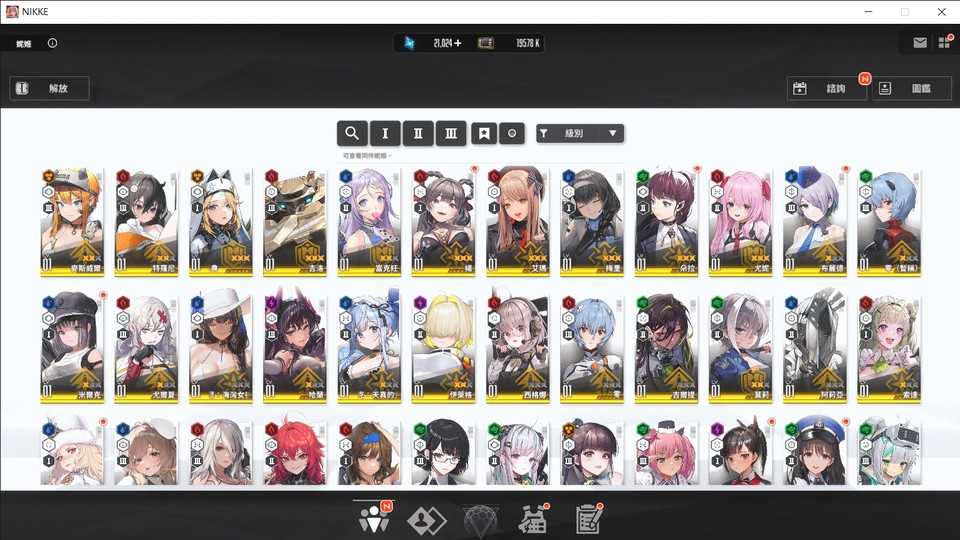Open the 解放 button

tap(50, 89)
